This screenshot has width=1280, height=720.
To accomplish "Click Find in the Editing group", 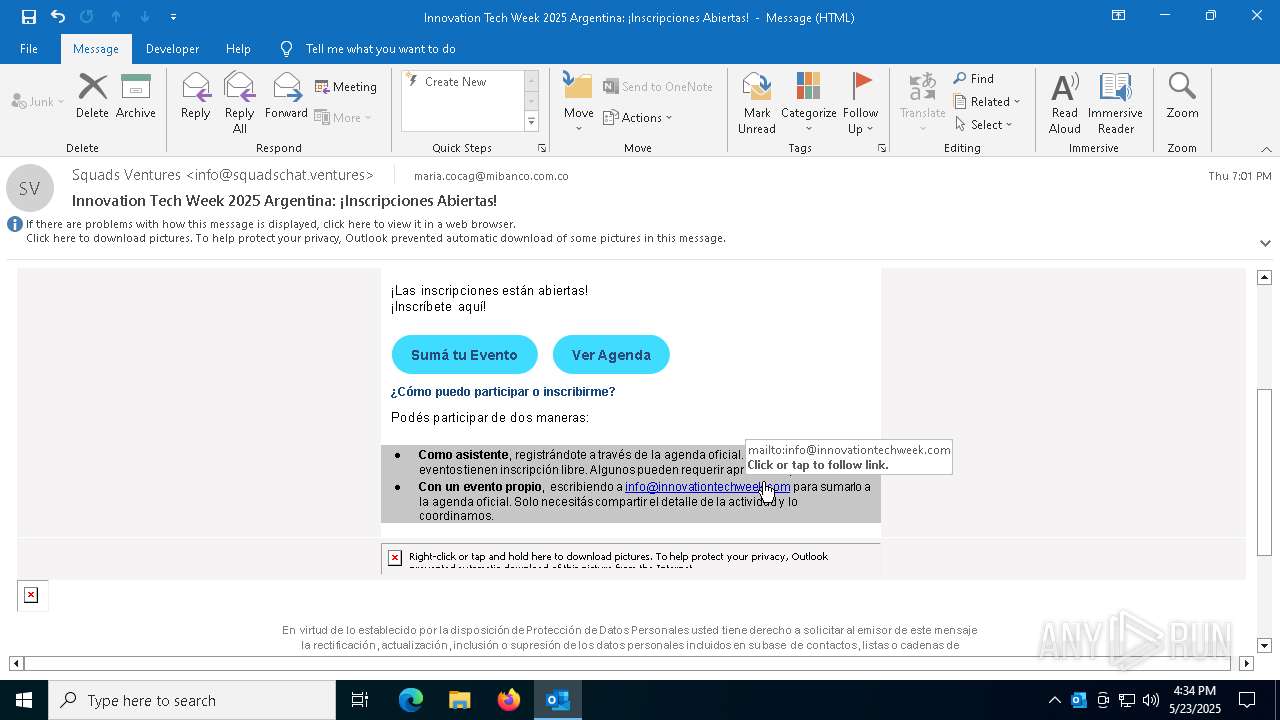I will click(x=973, y=79).
